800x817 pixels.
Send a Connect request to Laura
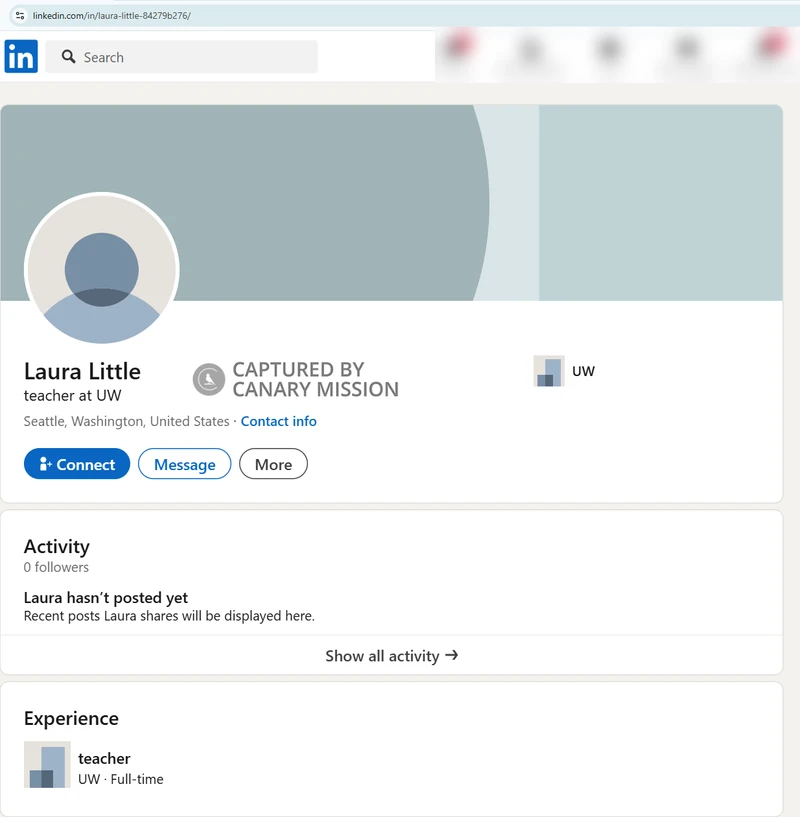point(77,464)
